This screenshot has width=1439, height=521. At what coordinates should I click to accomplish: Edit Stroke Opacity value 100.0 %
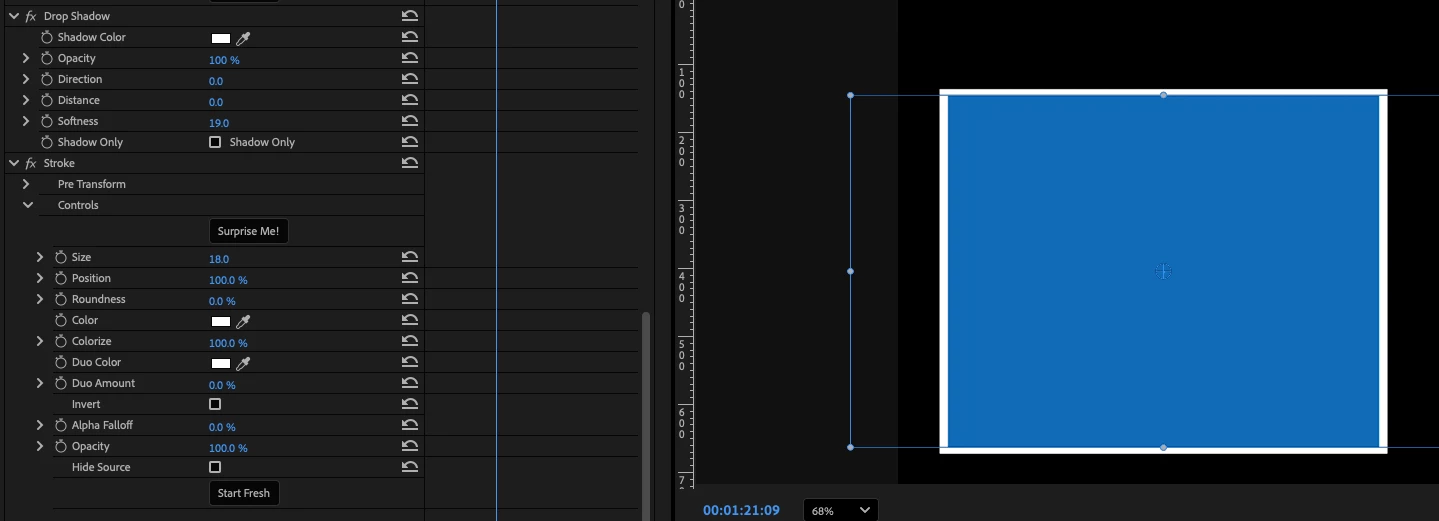pos(228,448)
